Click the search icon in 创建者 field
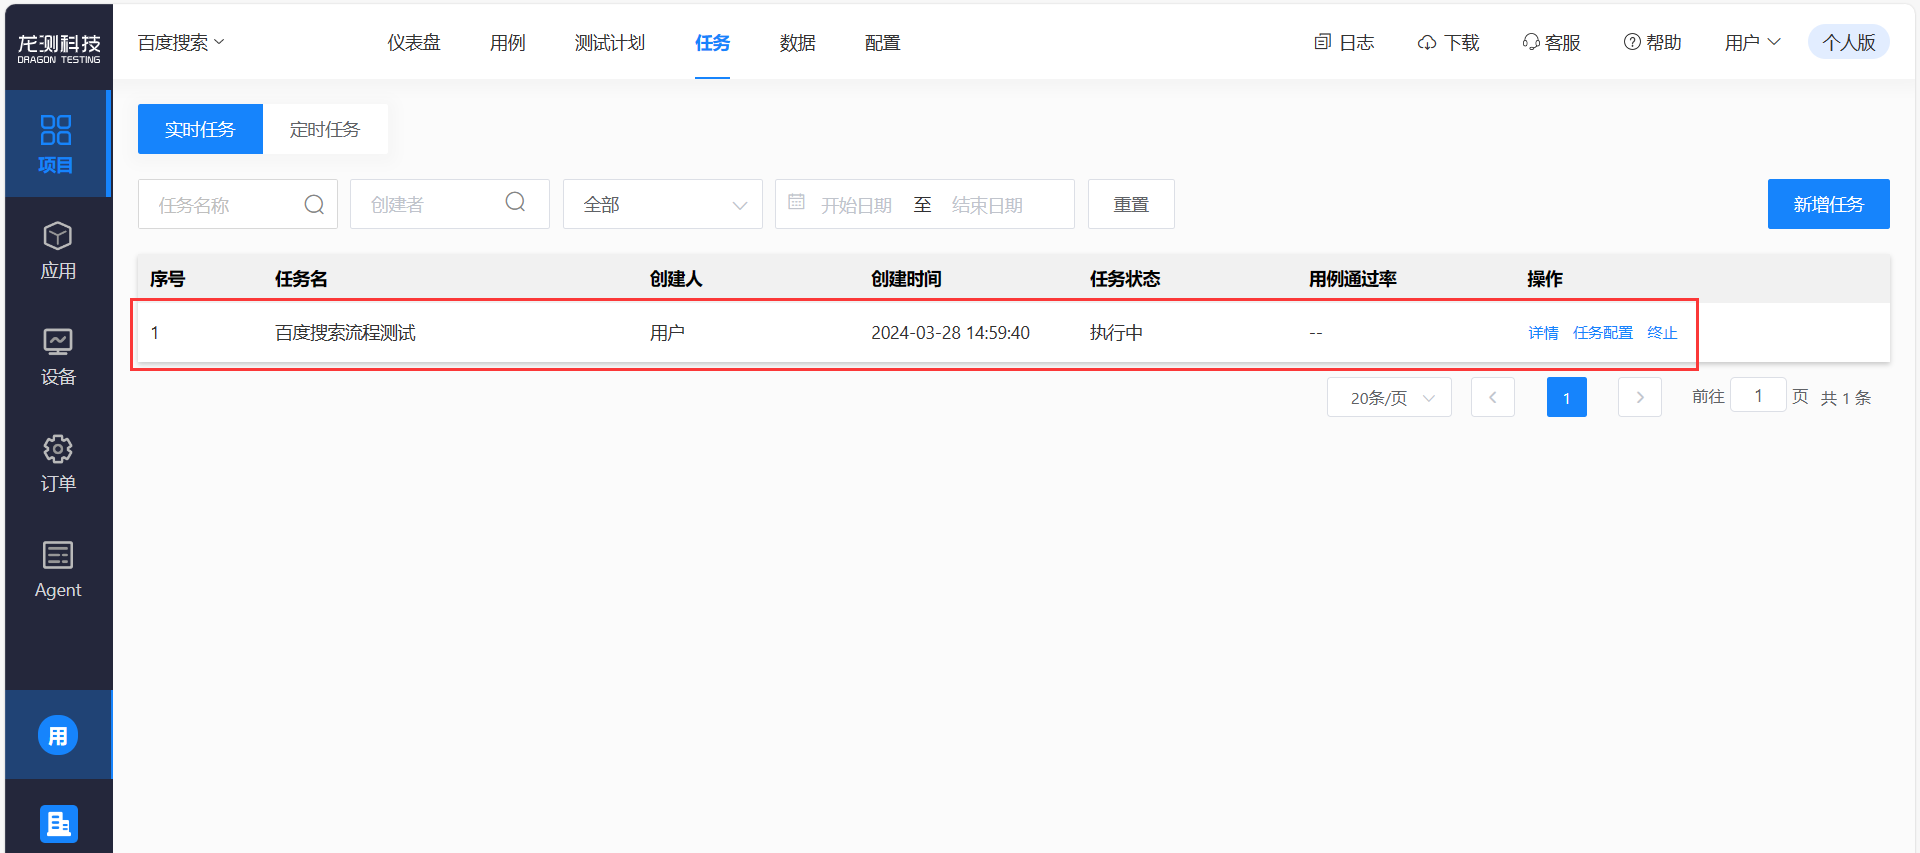 pyautogui.click(x=515, y=202)
